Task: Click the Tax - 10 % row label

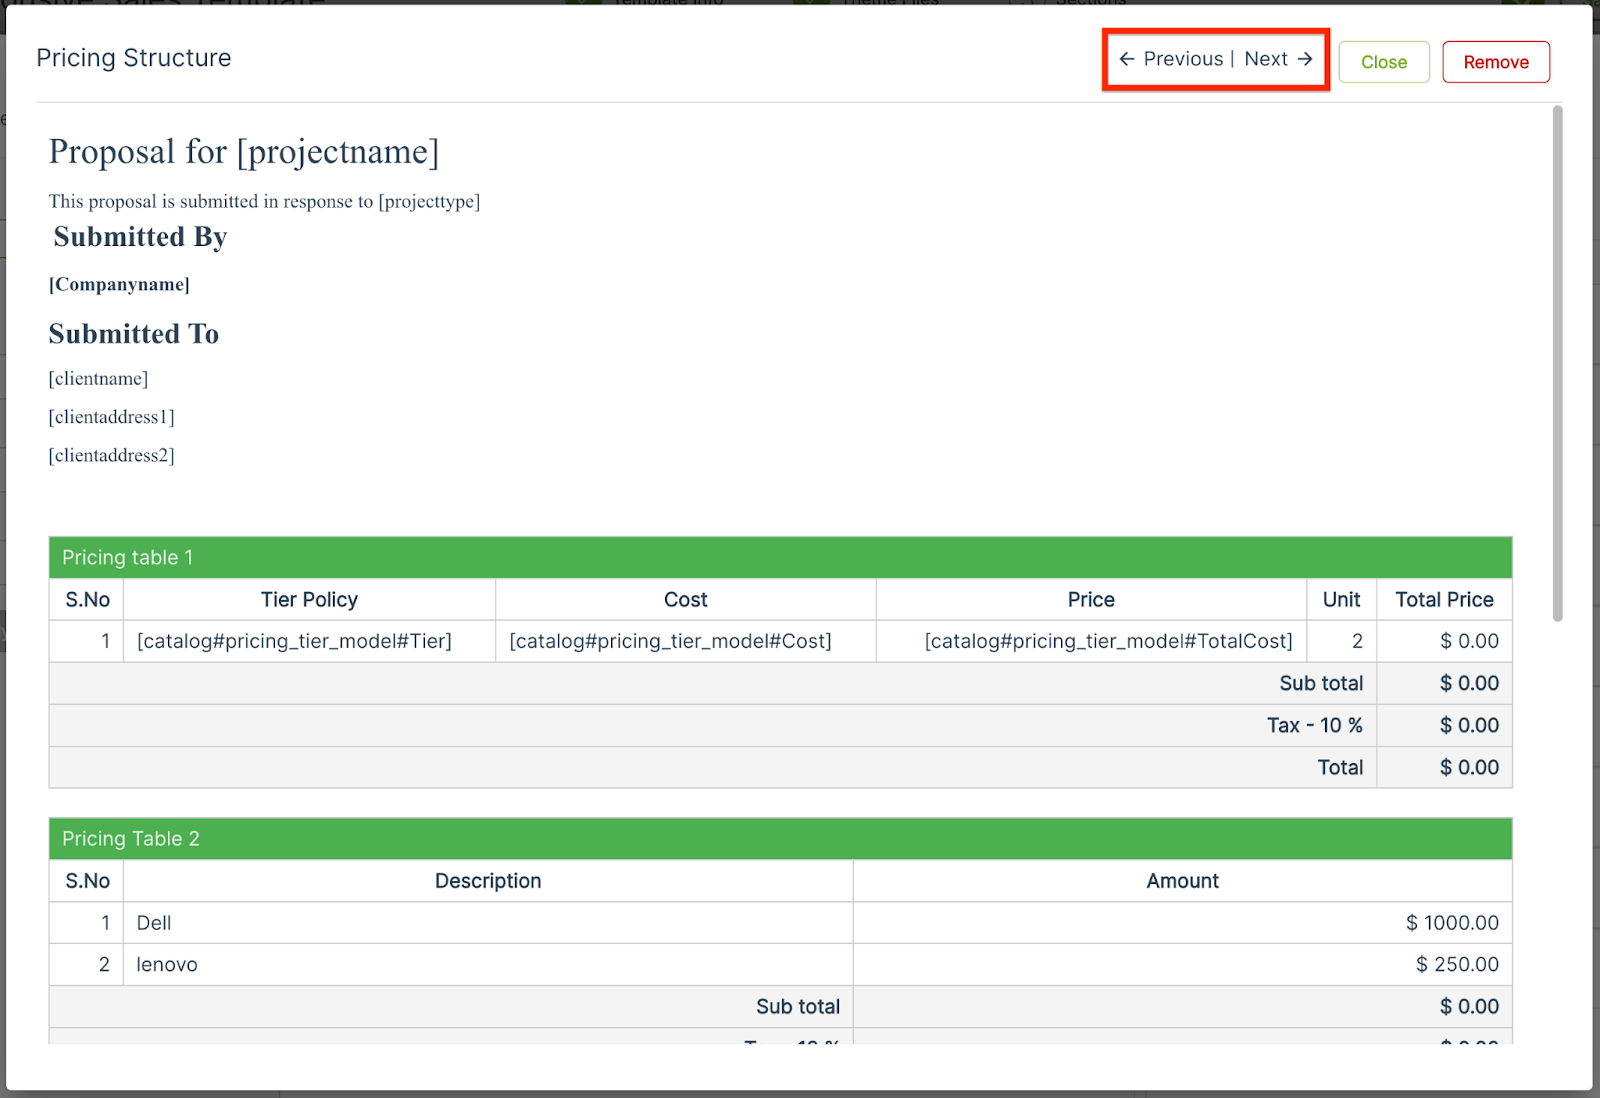Action: point(1314,725)
